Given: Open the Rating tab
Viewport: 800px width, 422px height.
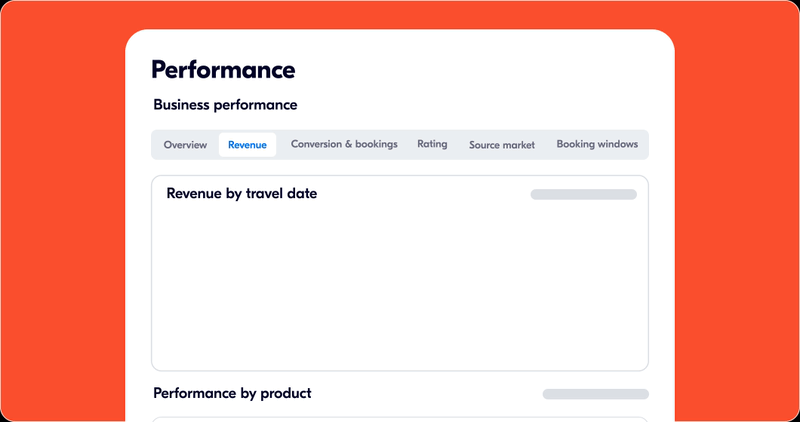Looking at the screenshot, I should [432, 144].
